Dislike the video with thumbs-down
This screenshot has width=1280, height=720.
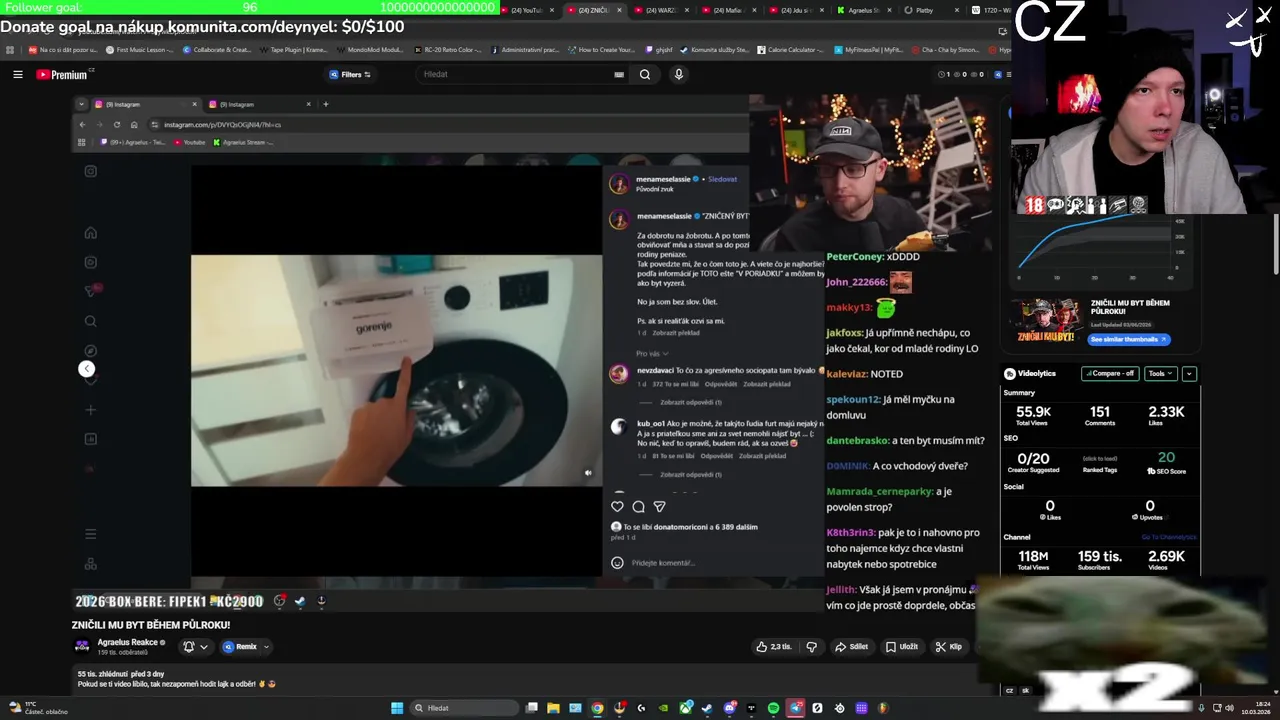pos(811,647)
